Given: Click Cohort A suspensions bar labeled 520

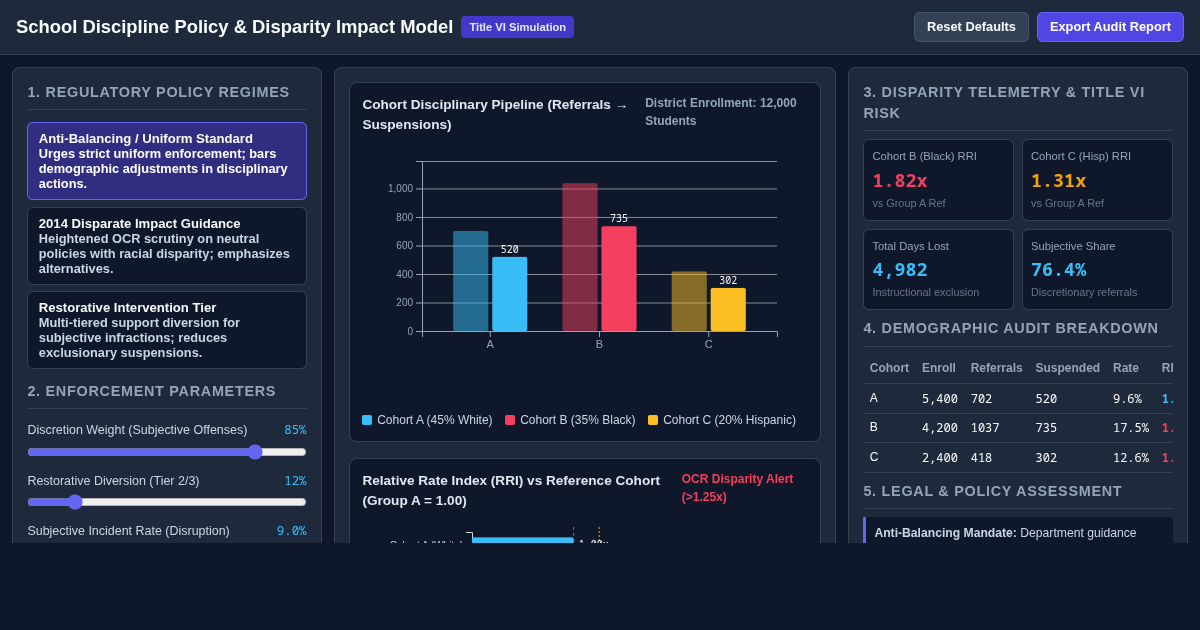Looking at the screenshot, I should click(509, 294).
